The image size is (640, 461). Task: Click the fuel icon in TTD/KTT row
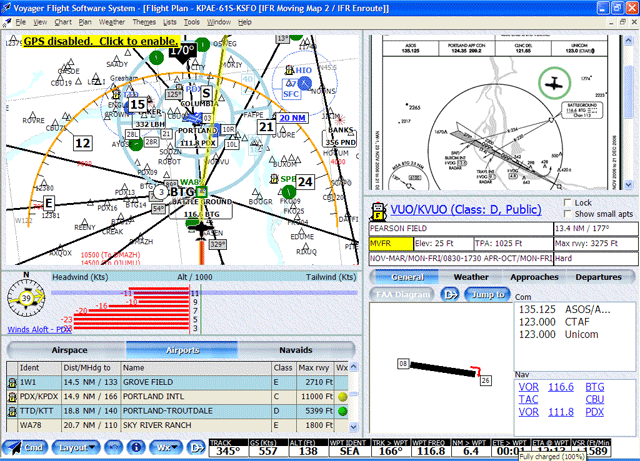point(12,411)
